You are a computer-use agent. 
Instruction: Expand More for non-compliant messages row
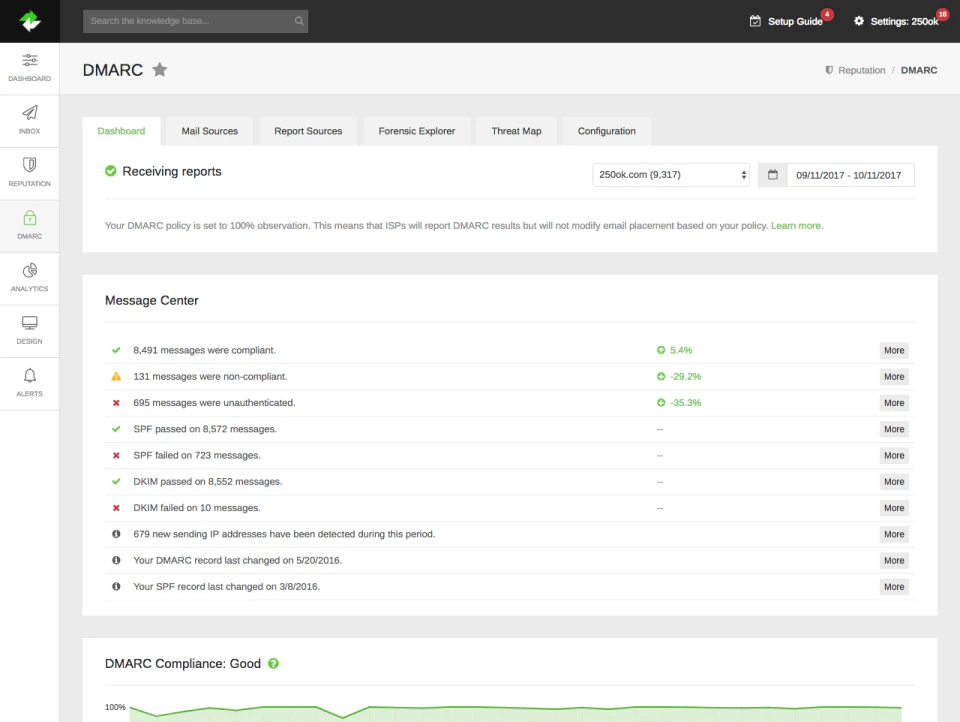tap(893, 376)
